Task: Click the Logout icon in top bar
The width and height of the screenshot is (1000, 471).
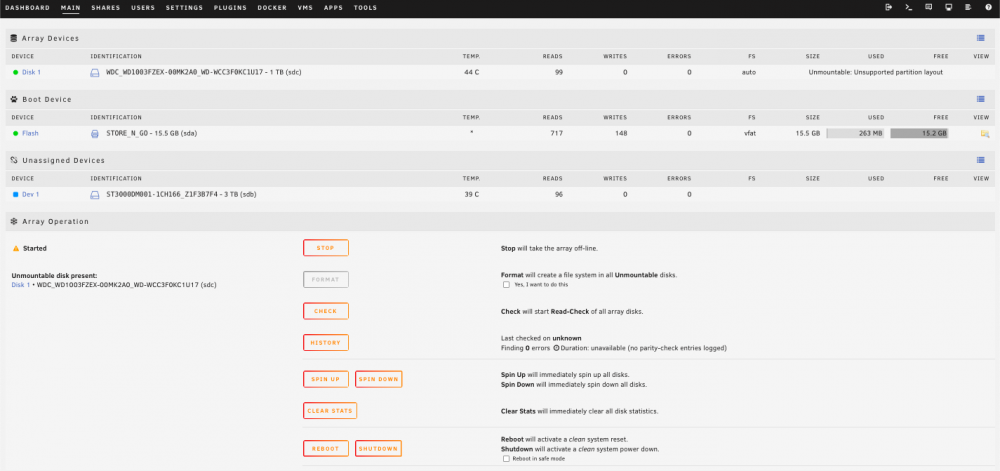Action: [x=889, y=8]
